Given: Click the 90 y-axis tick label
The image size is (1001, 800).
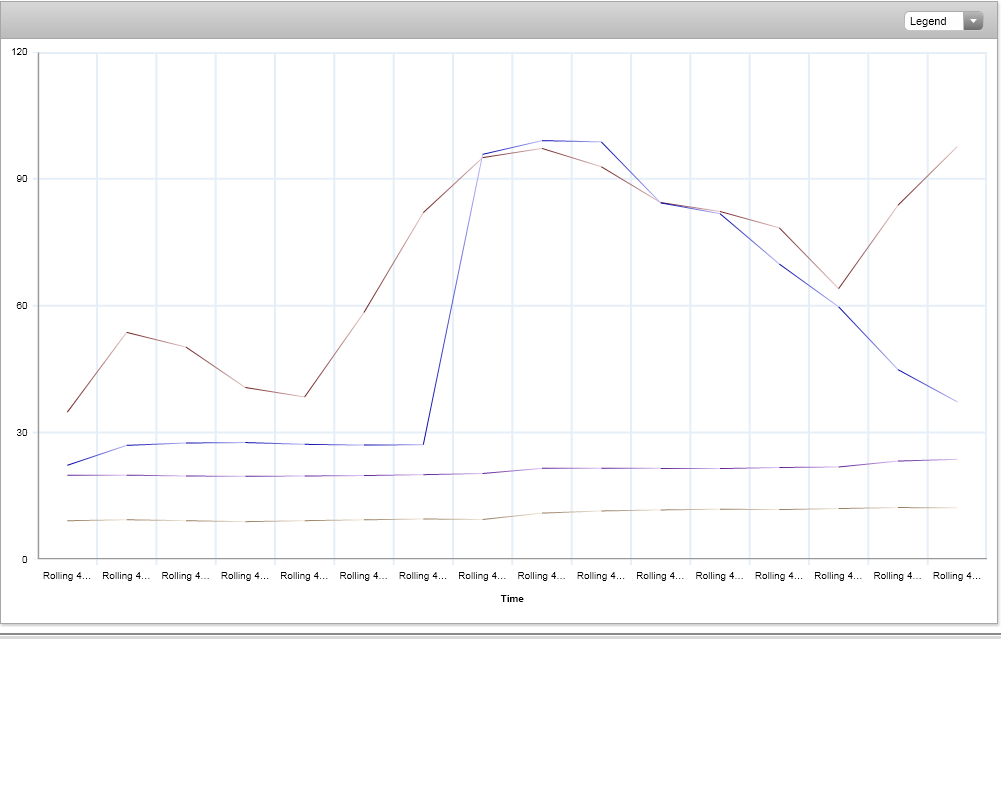Looking at the screenshot, I should [x=22, y=179].
